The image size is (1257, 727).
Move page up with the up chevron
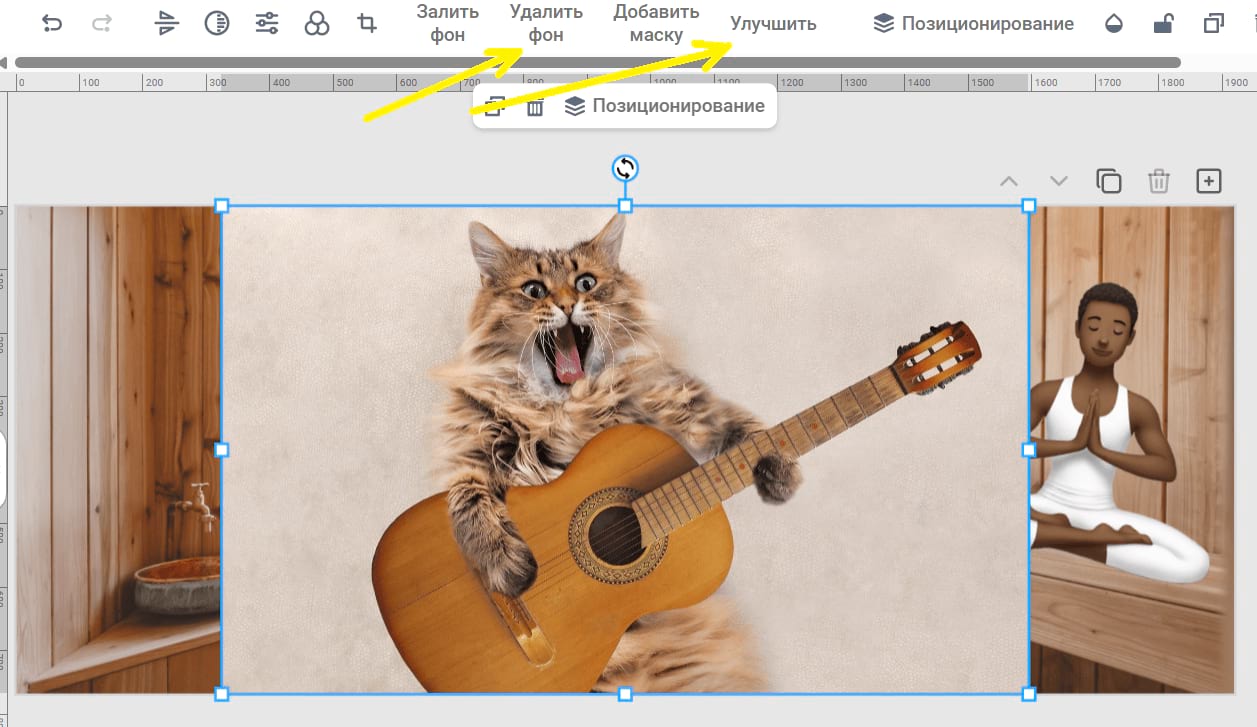(x=1009, y=181)
